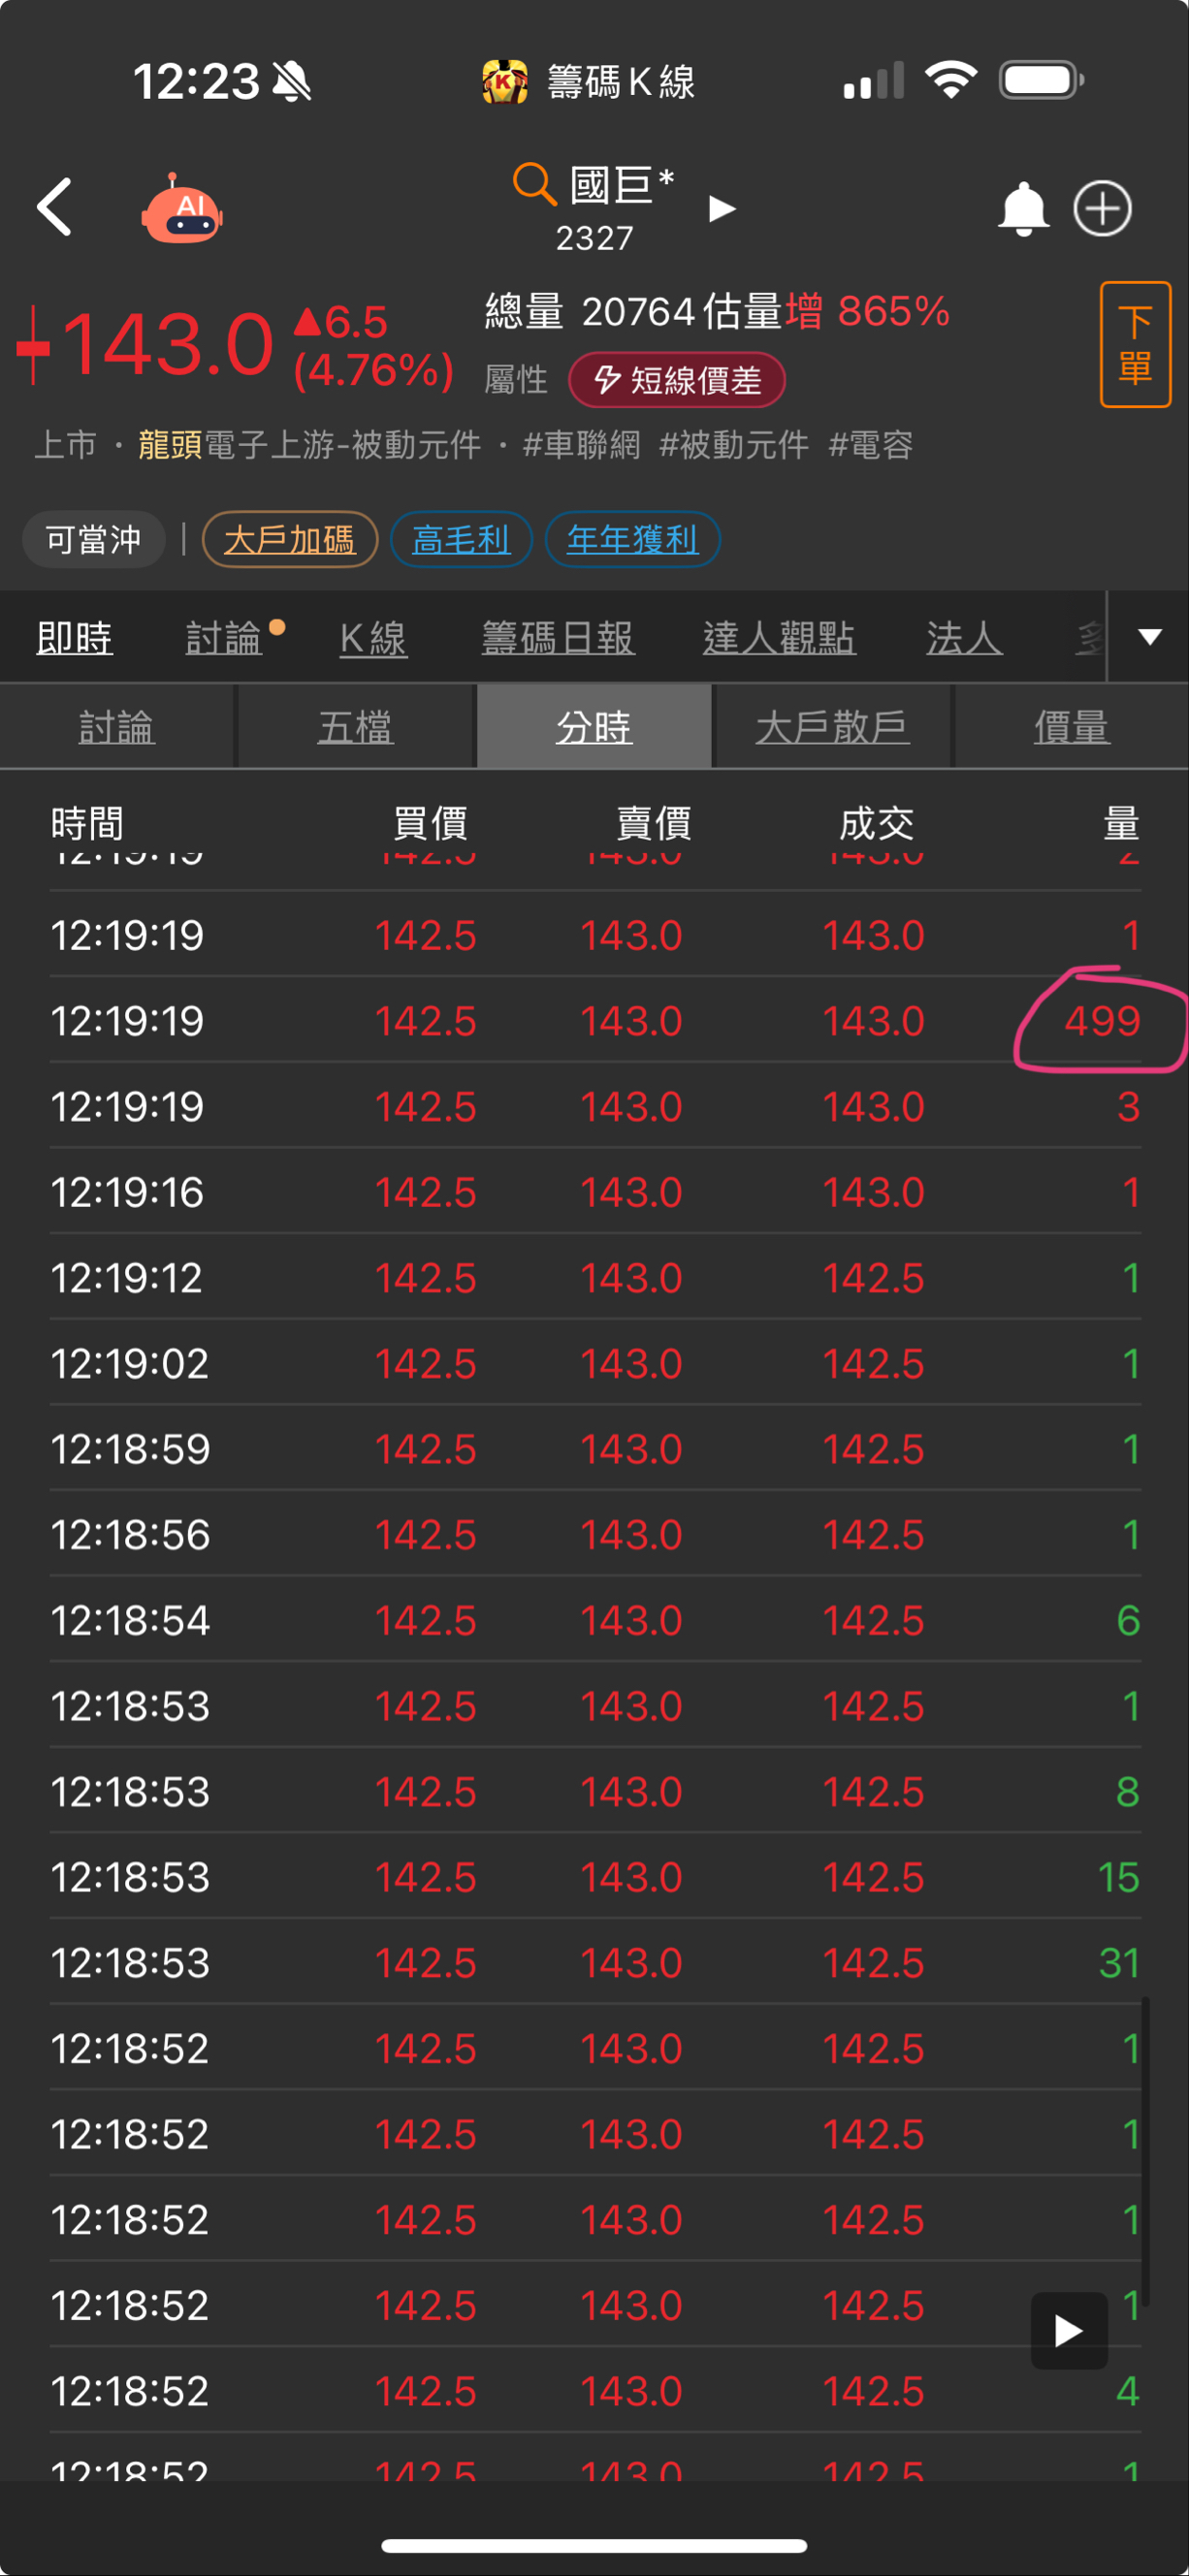1189x2576 pixels.
Task: Switch to the 價量 sub-tab
Action: tap(1071, 727)
